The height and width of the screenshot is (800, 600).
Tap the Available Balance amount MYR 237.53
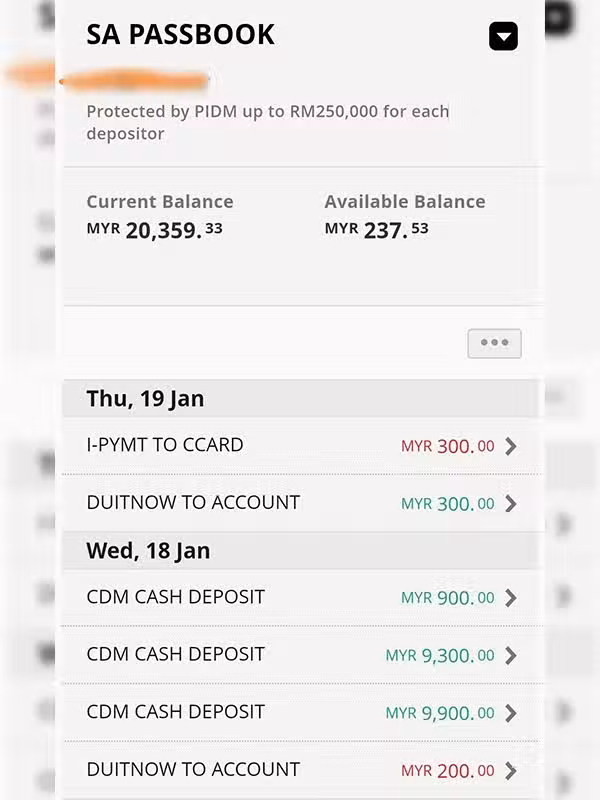tap(377, 230)
